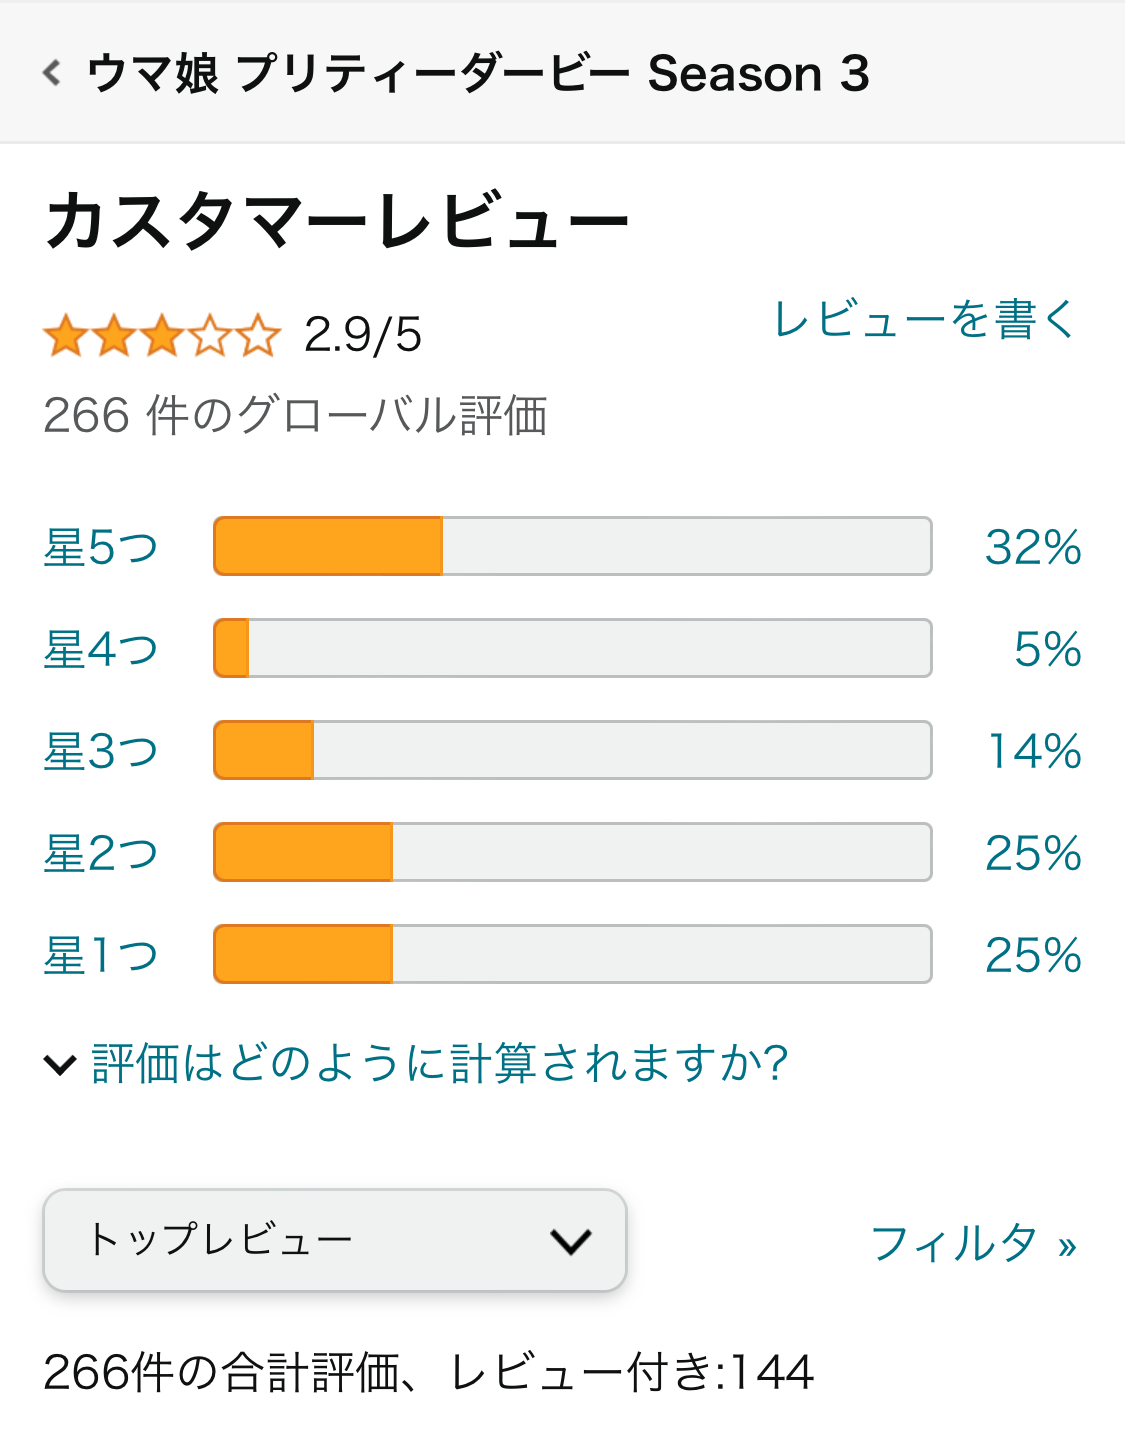
Task: Click the 1-star rating progress bar
Action: [x=572, y=954]
